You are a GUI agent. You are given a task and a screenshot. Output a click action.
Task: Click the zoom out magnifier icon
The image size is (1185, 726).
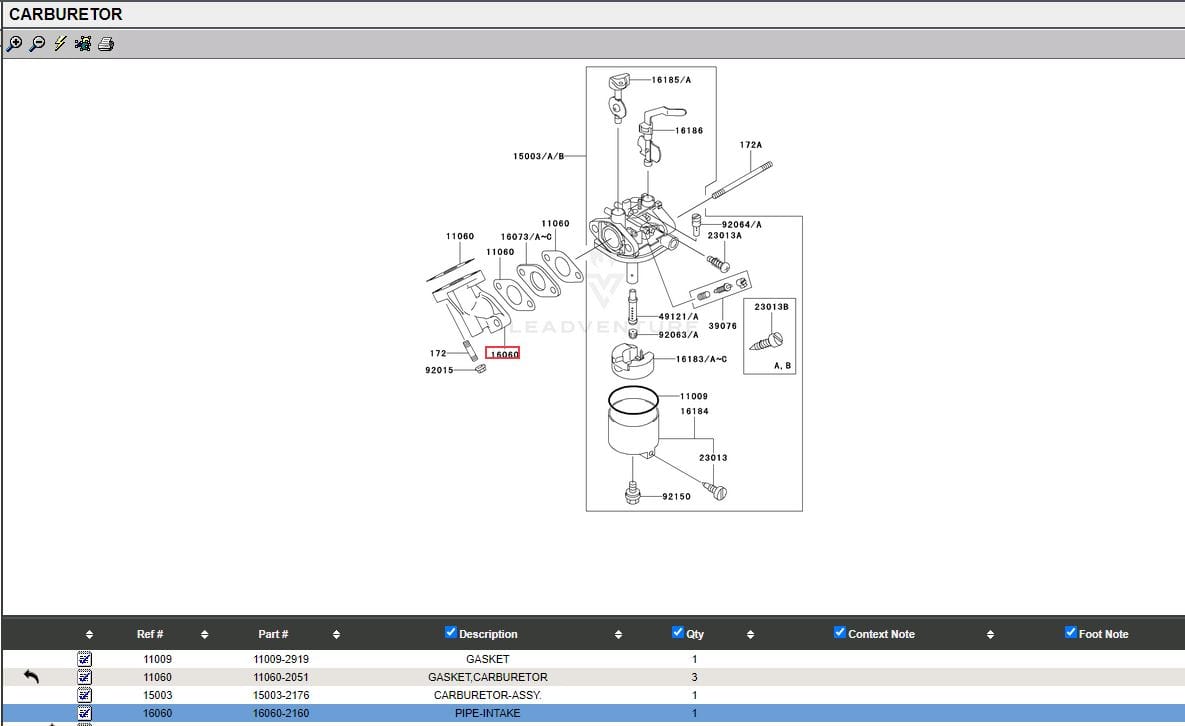coord(37,44)
